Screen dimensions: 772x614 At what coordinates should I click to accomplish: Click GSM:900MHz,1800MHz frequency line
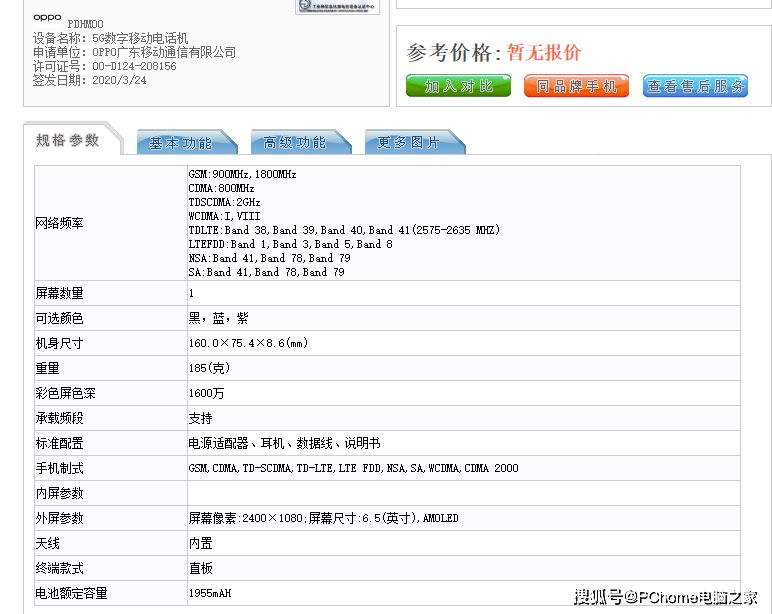click(x=242, y=174)
